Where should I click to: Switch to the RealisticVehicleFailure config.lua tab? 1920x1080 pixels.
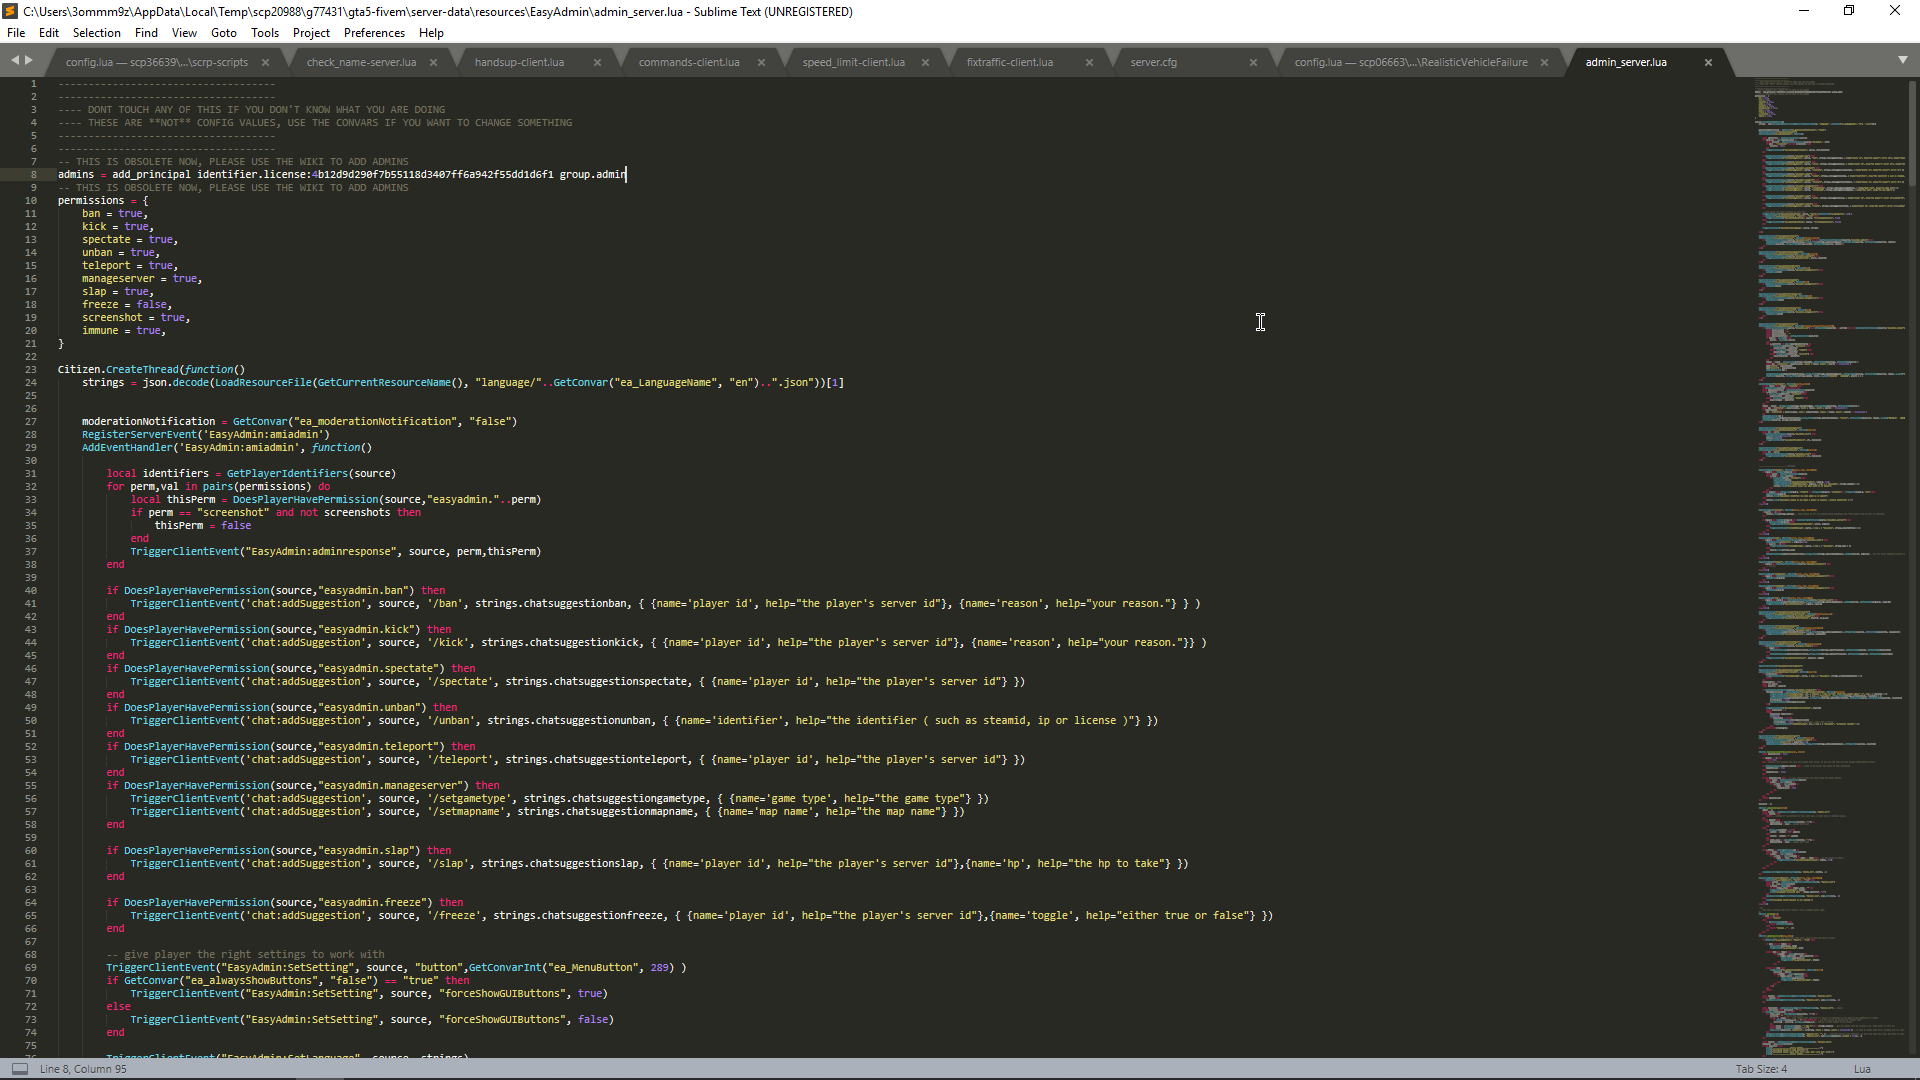tap(1410, 62)
